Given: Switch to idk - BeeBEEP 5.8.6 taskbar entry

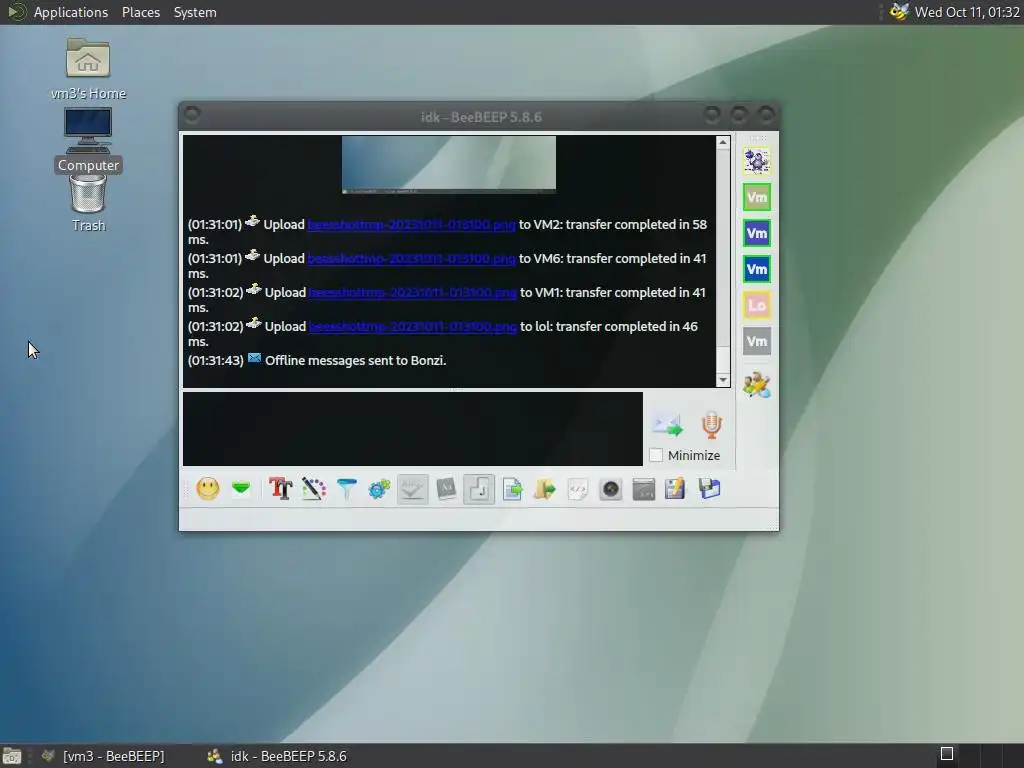Looking at the screenshot, I should click(277, 756).
